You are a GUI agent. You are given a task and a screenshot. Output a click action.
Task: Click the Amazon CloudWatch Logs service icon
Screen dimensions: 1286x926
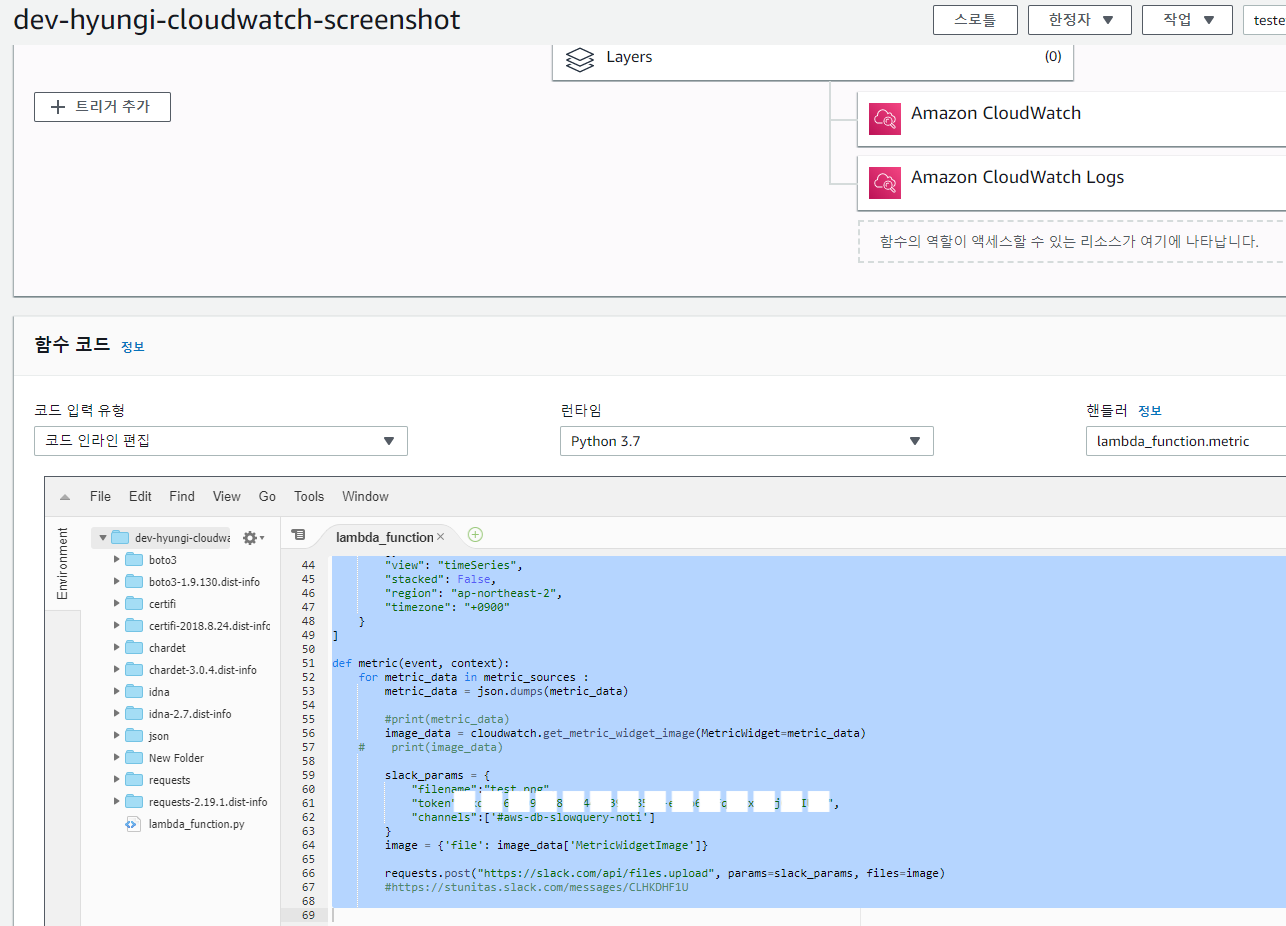click(884, 182)
